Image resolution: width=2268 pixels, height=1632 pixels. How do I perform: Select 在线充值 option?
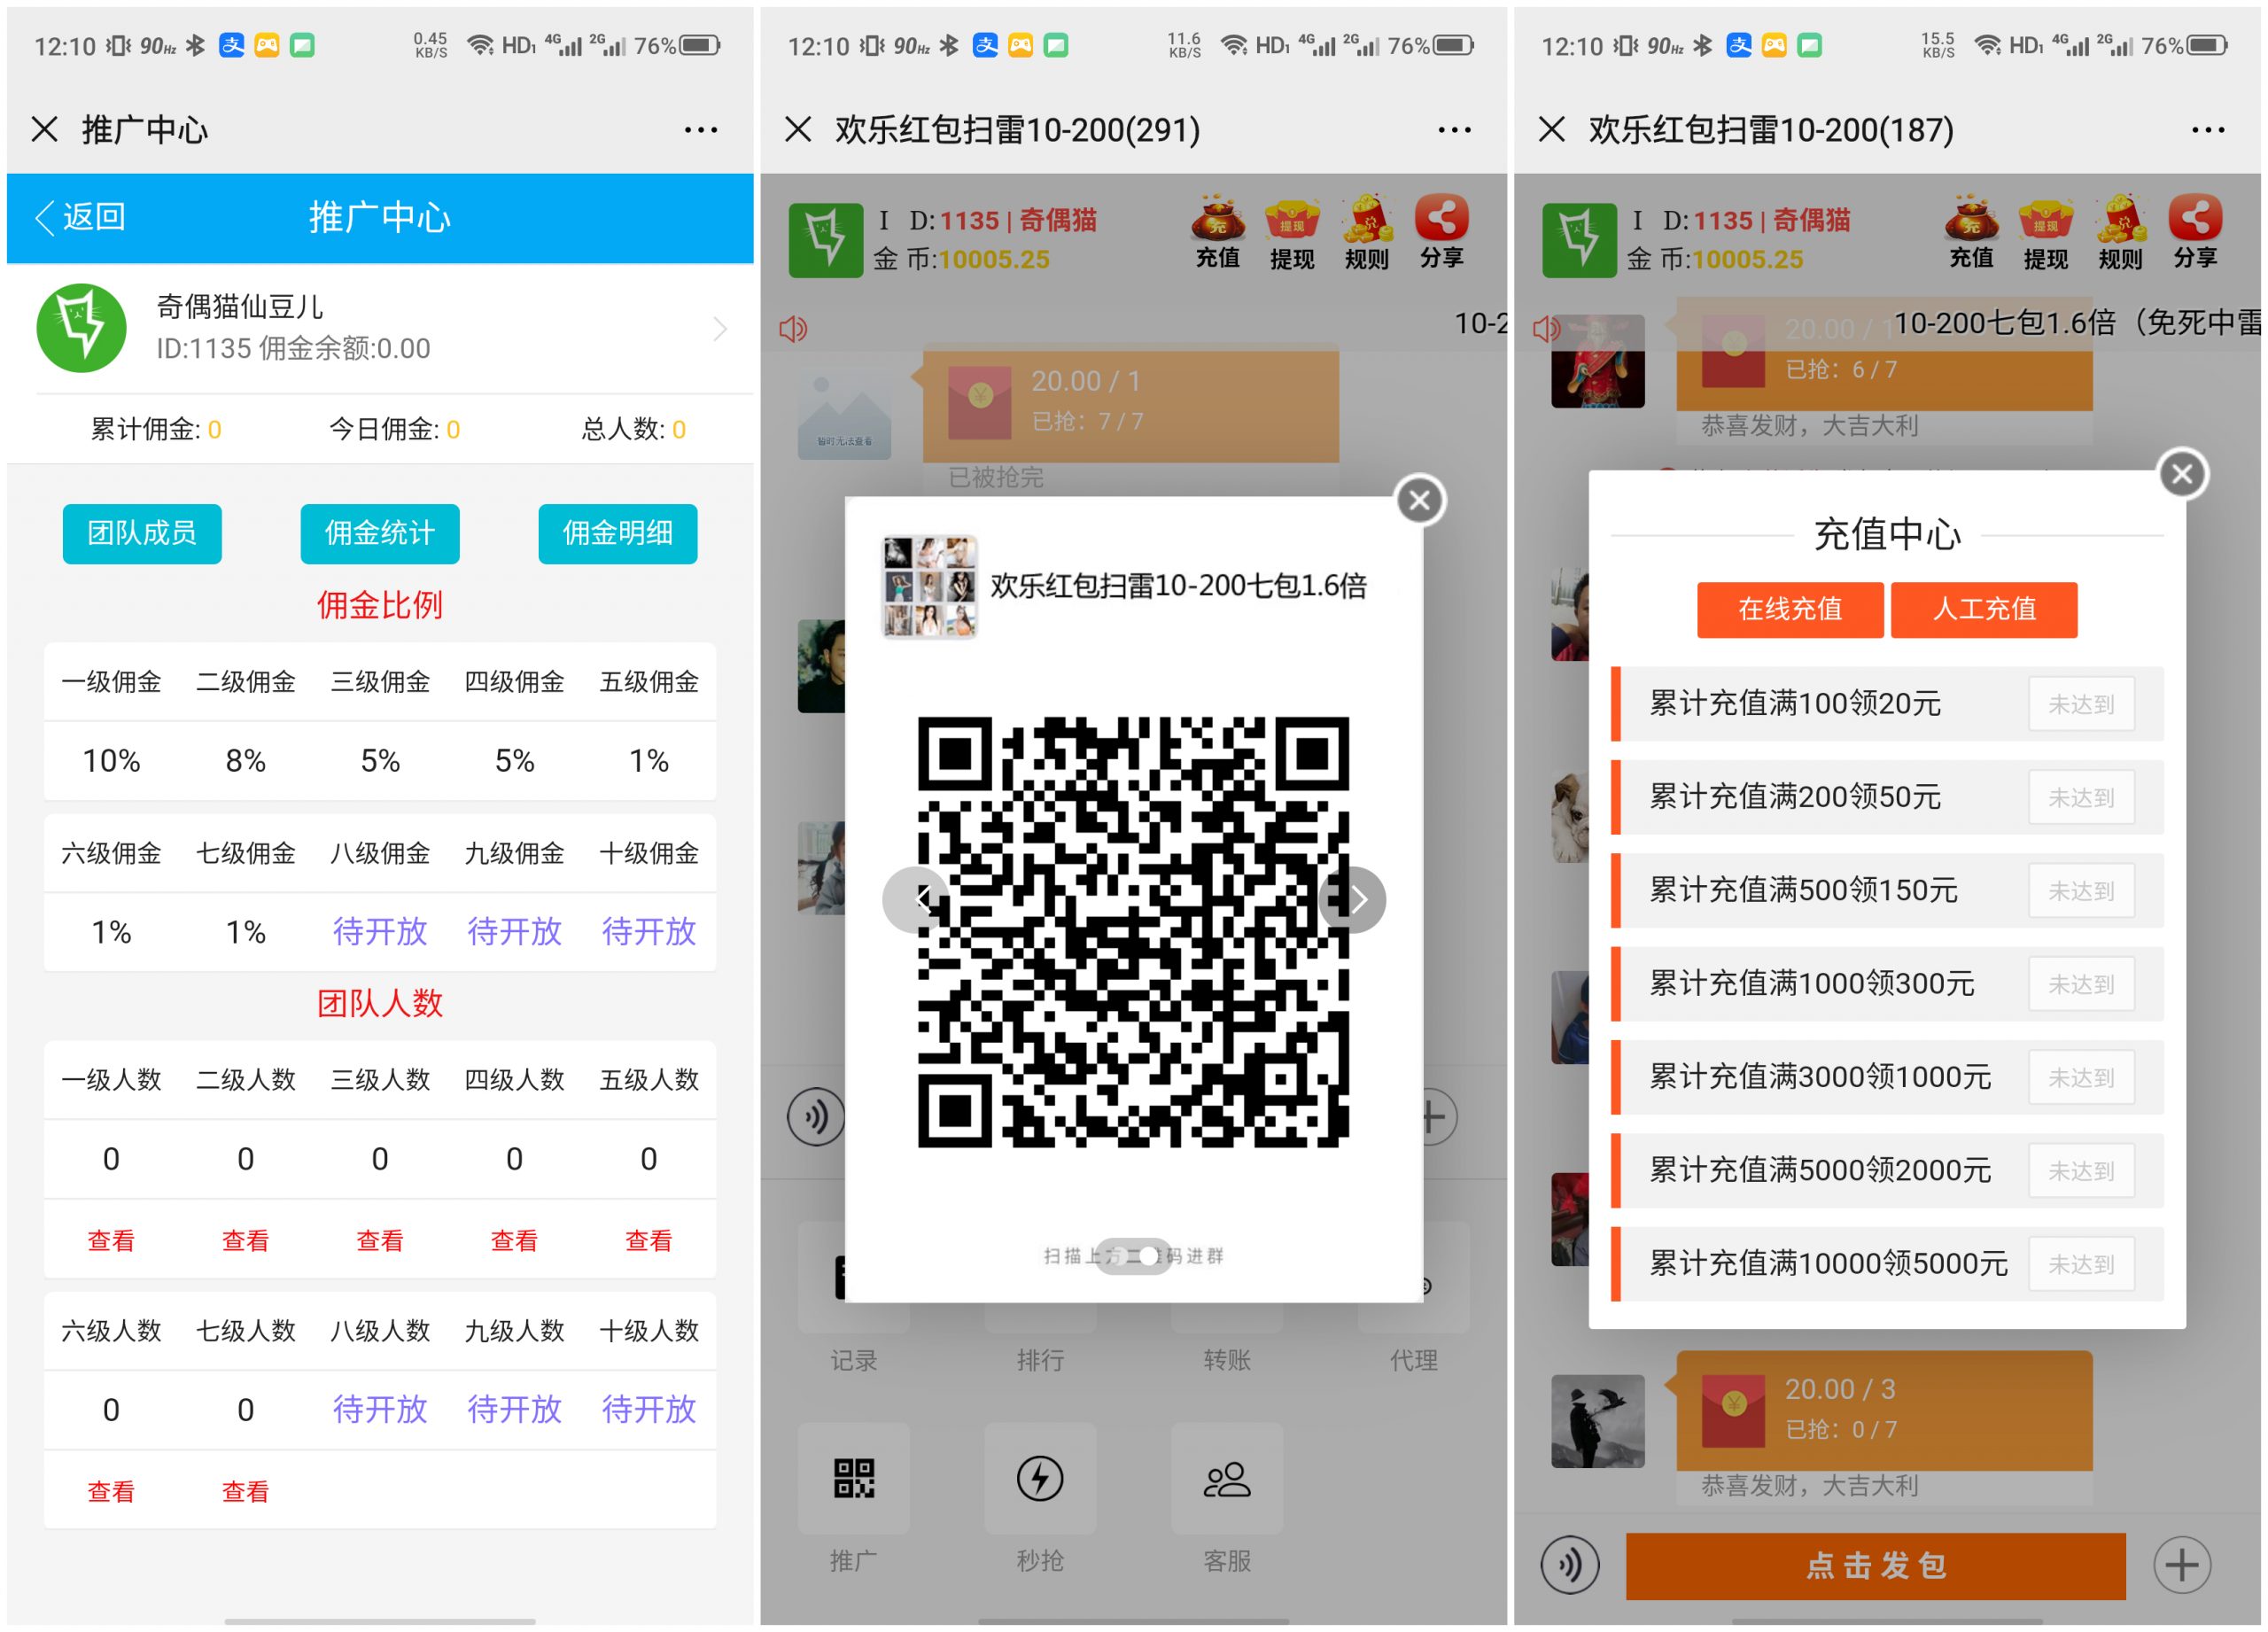point(1790,609)
